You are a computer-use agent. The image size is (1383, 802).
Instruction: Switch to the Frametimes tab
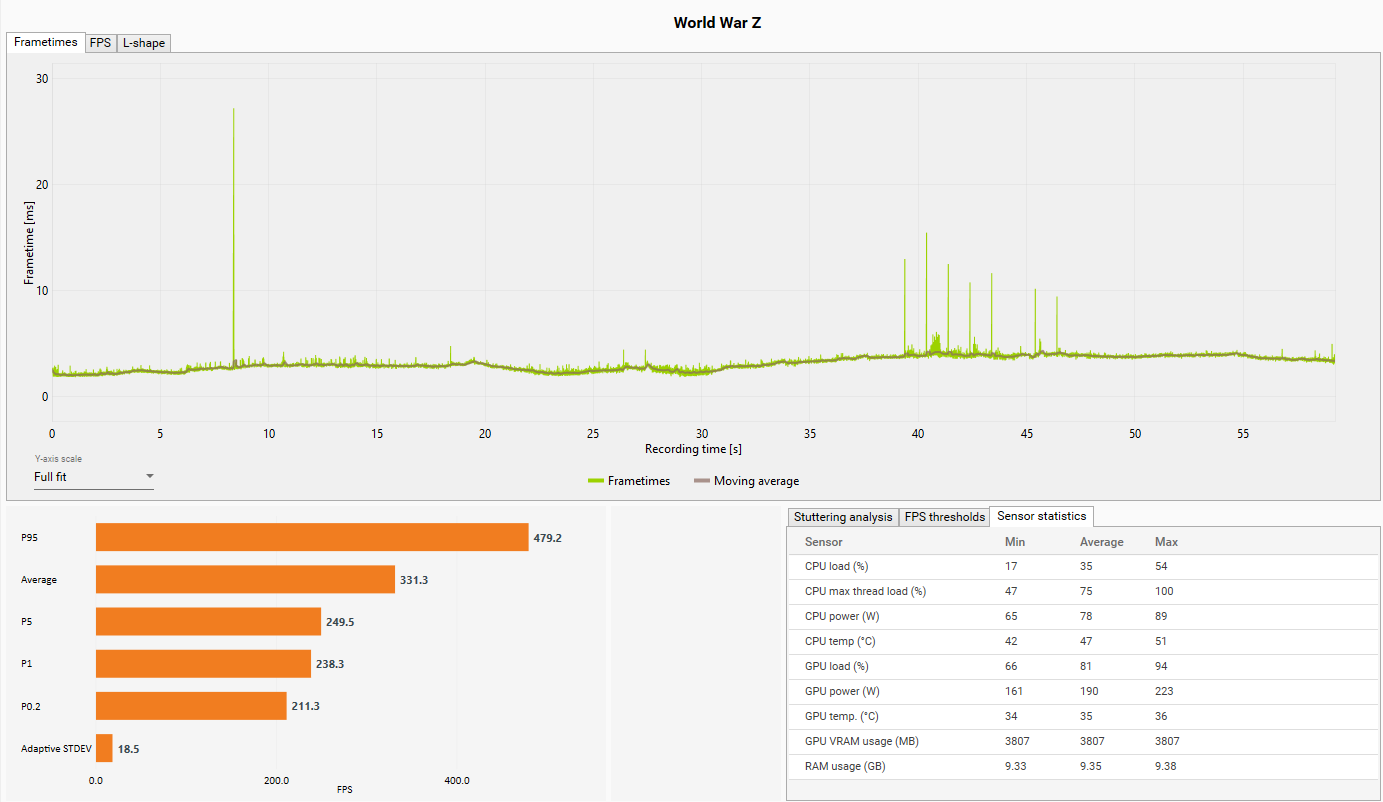(46, 43)
